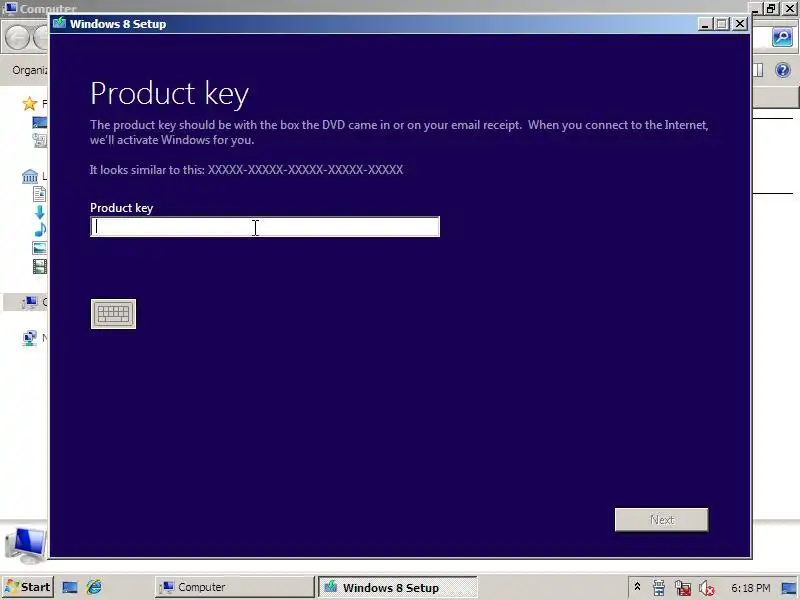800x600 pixels.
Task: Show hidden tray icons chevron
Action: [x=637, y=587]
